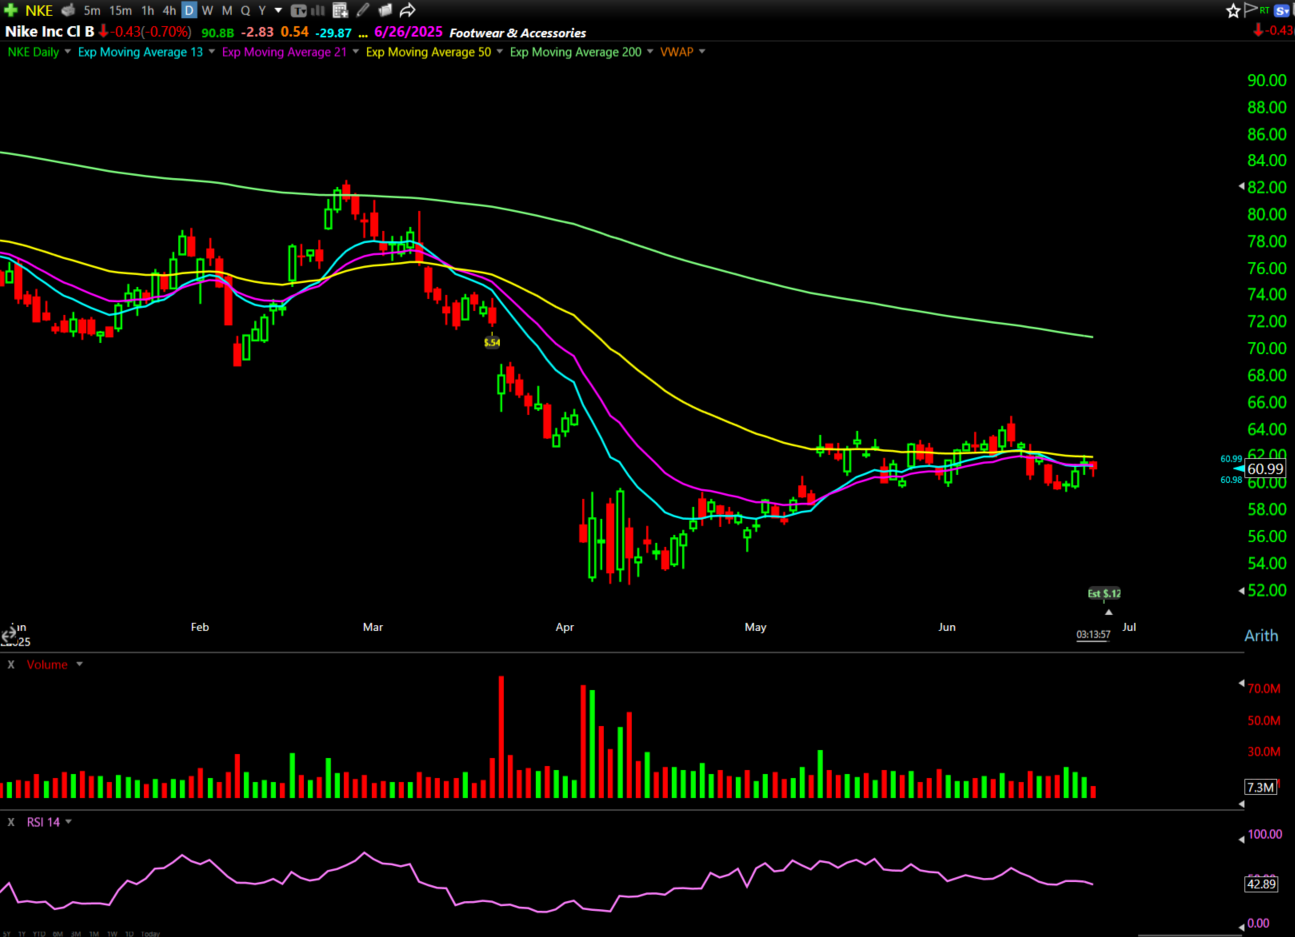Click the 42.89 RSI value label
This screenshot has height=937, width=1295.
1261,884
